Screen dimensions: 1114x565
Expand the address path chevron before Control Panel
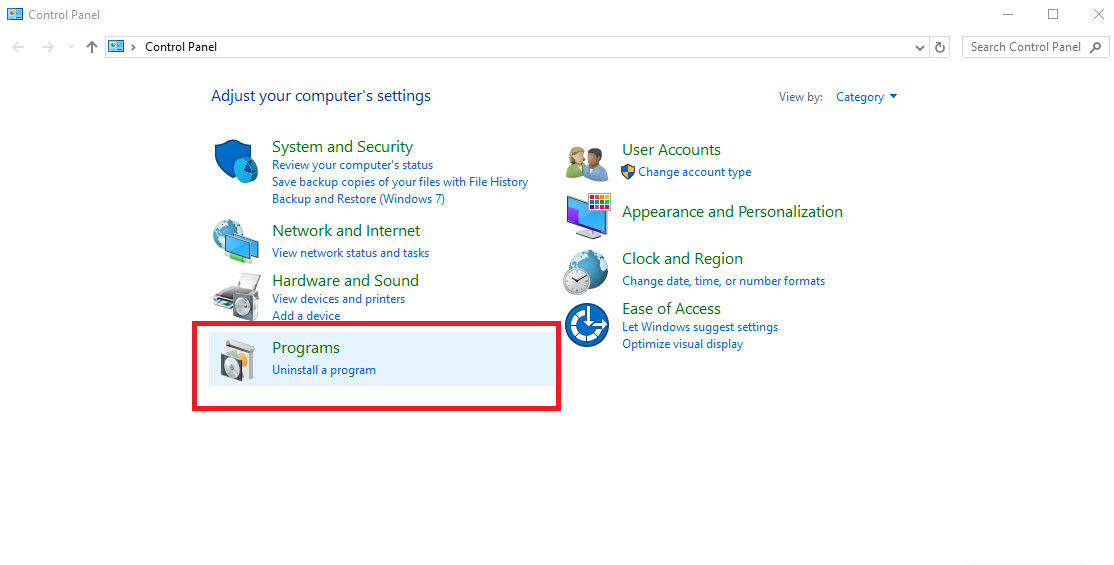(134, 47)
